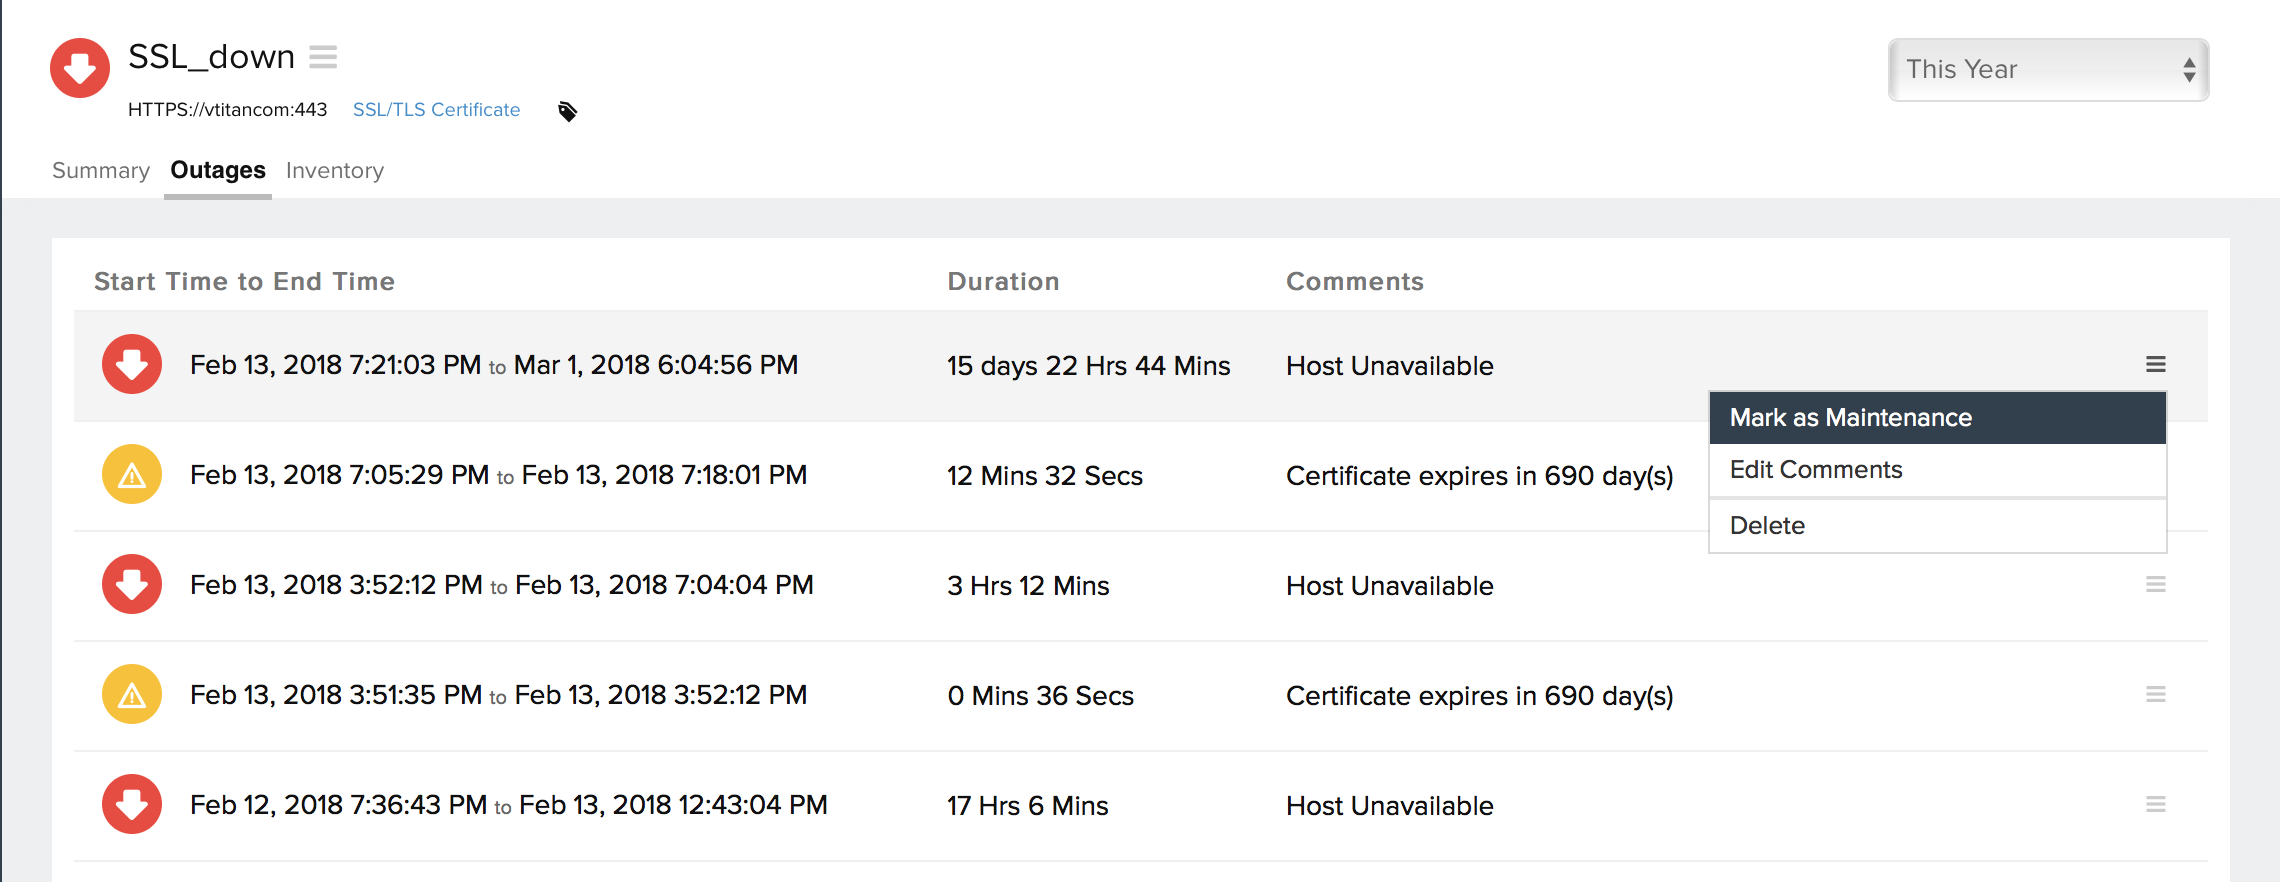2280x882 pixels.
Task: Open row menu for 3 Hrs 12 Mins outage
Action: click(x=2155, y=585)
